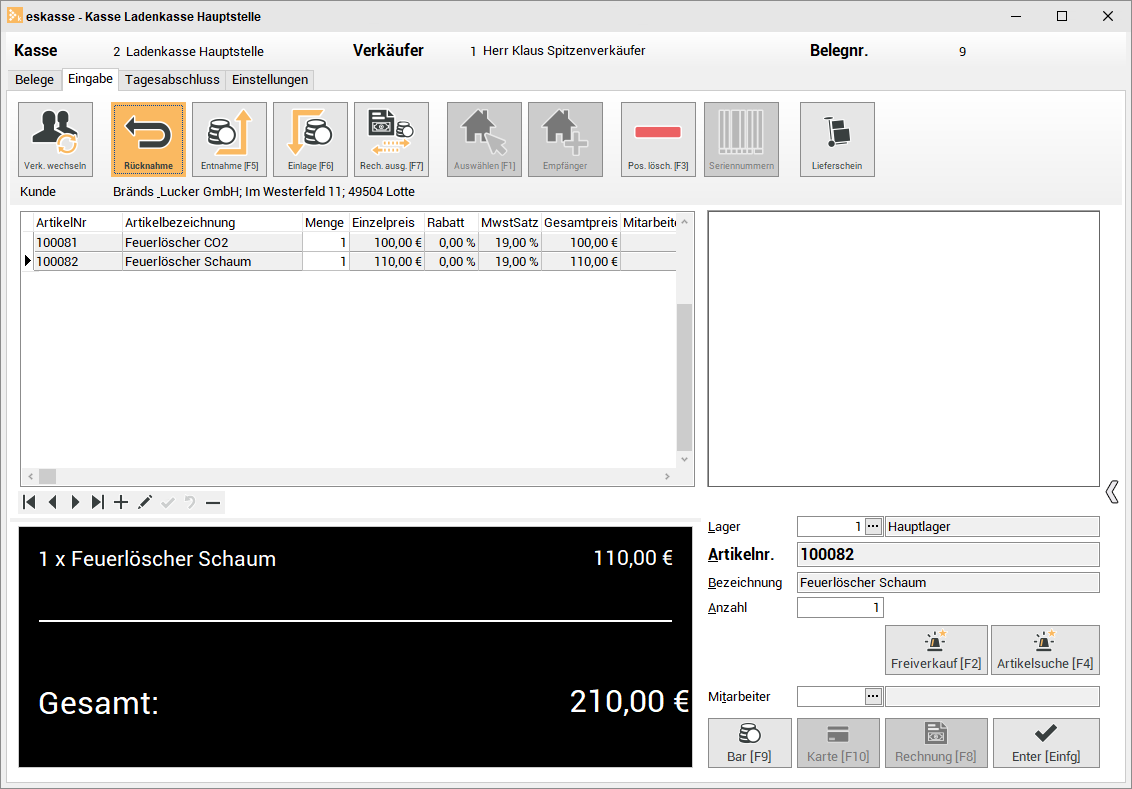The height and width of the screenshot is (789, 1132).
Task: Jump to first record in navigator
Action: pyautogui.click(x=30, y=502)
